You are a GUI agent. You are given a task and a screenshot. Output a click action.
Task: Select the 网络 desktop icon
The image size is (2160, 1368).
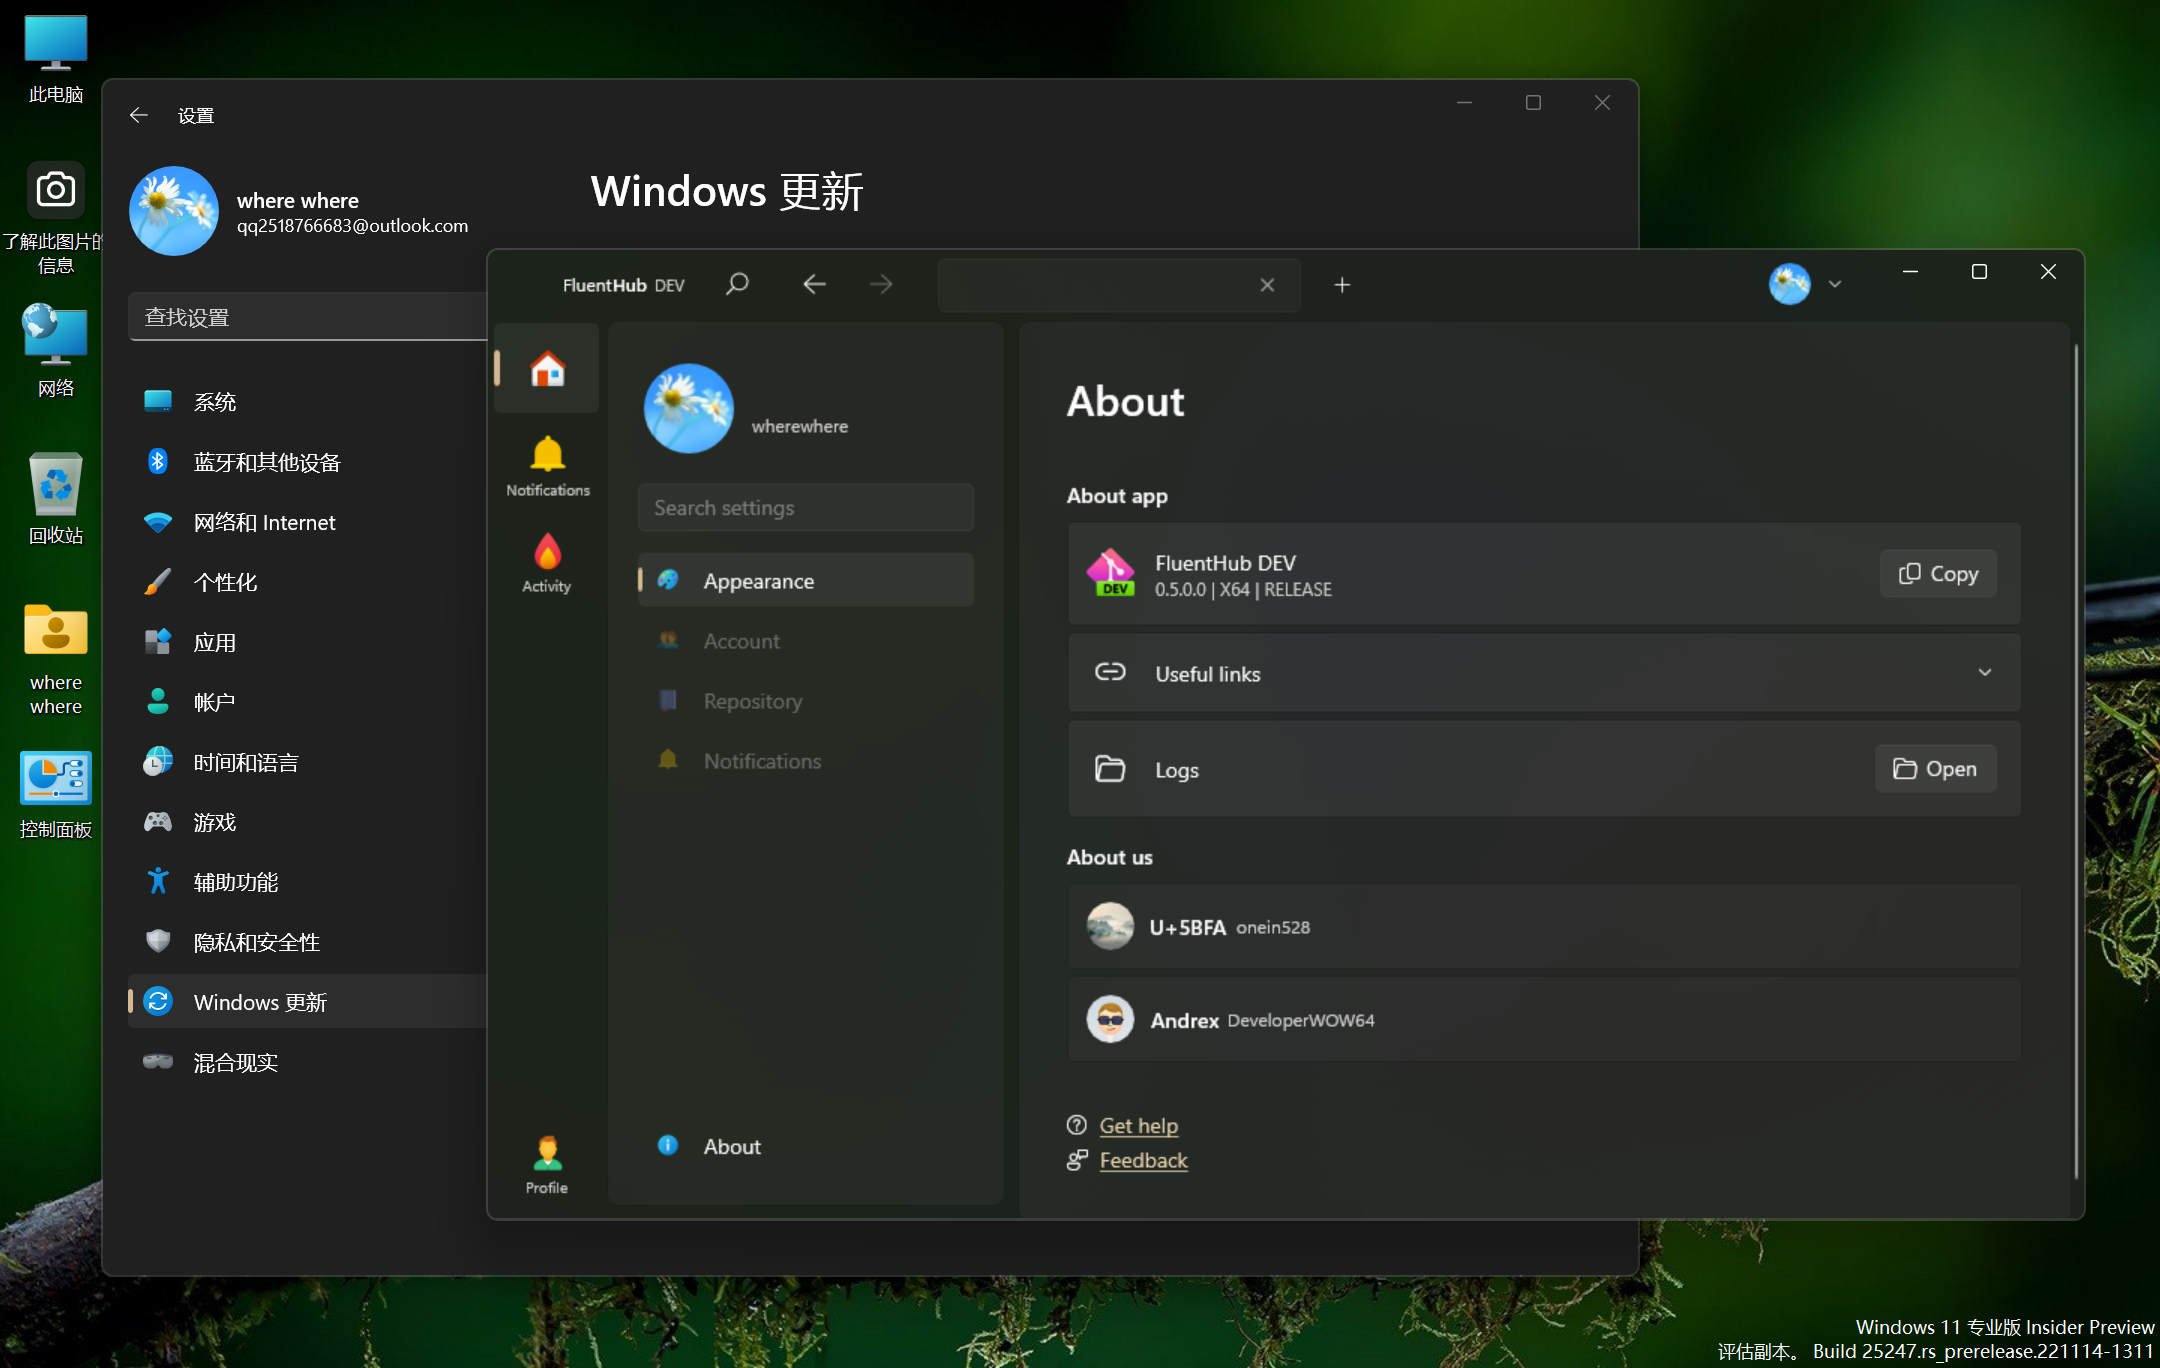56,350
